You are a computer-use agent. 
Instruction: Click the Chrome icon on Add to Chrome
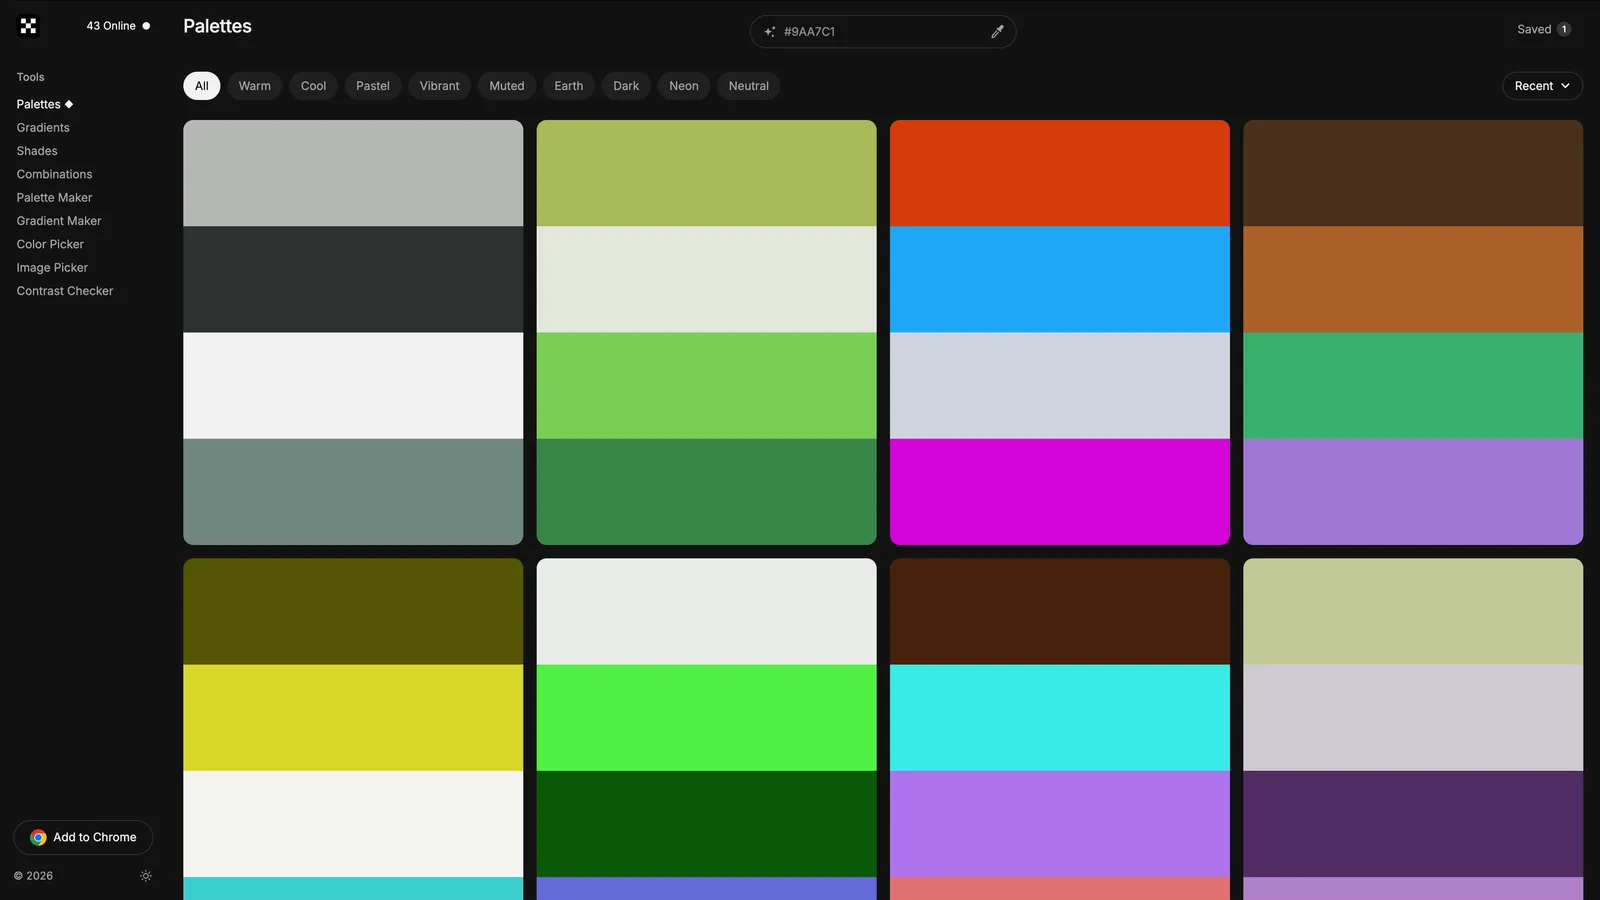click(x=38, y=838)
